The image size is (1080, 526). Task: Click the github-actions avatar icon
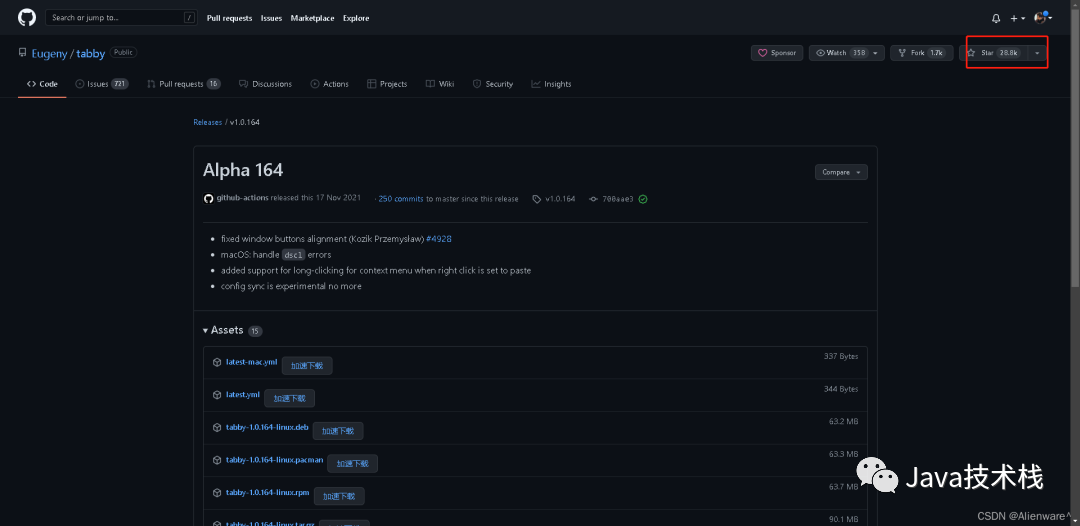coord(209,198)
